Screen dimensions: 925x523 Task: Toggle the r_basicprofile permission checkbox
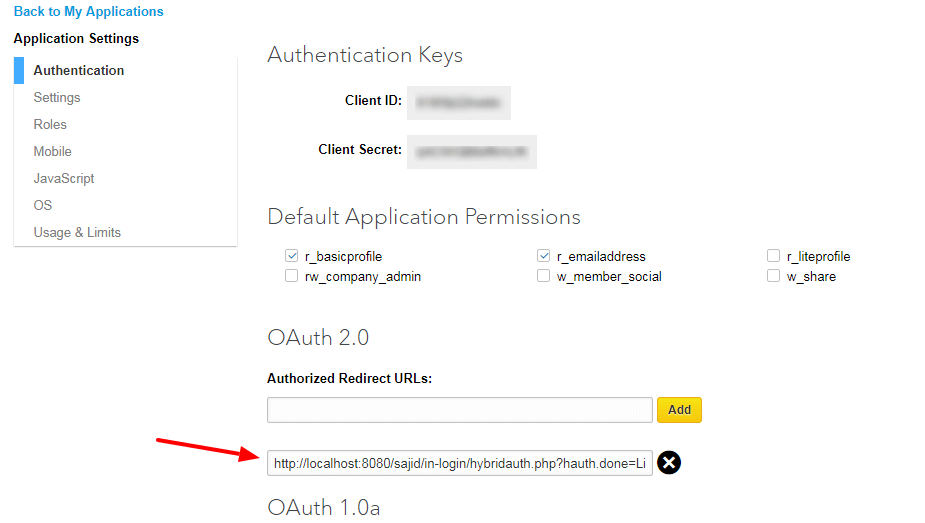click(x=291, y=256)
